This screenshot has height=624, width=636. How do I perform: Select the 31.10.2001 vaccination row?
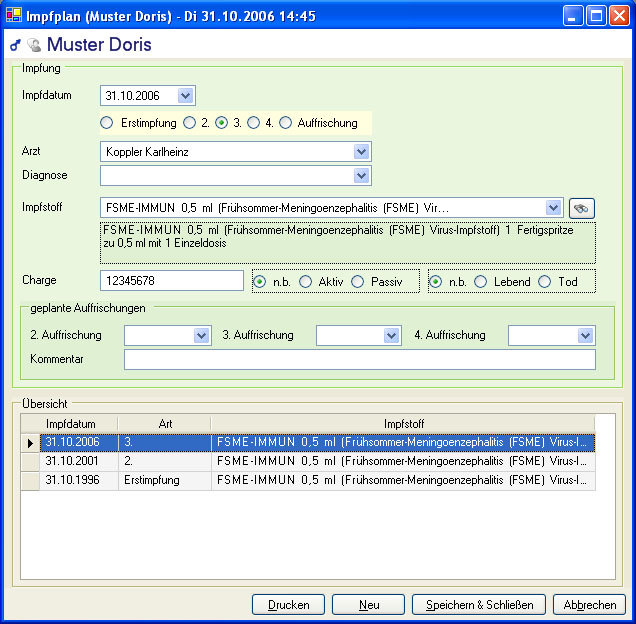point(70,461)
